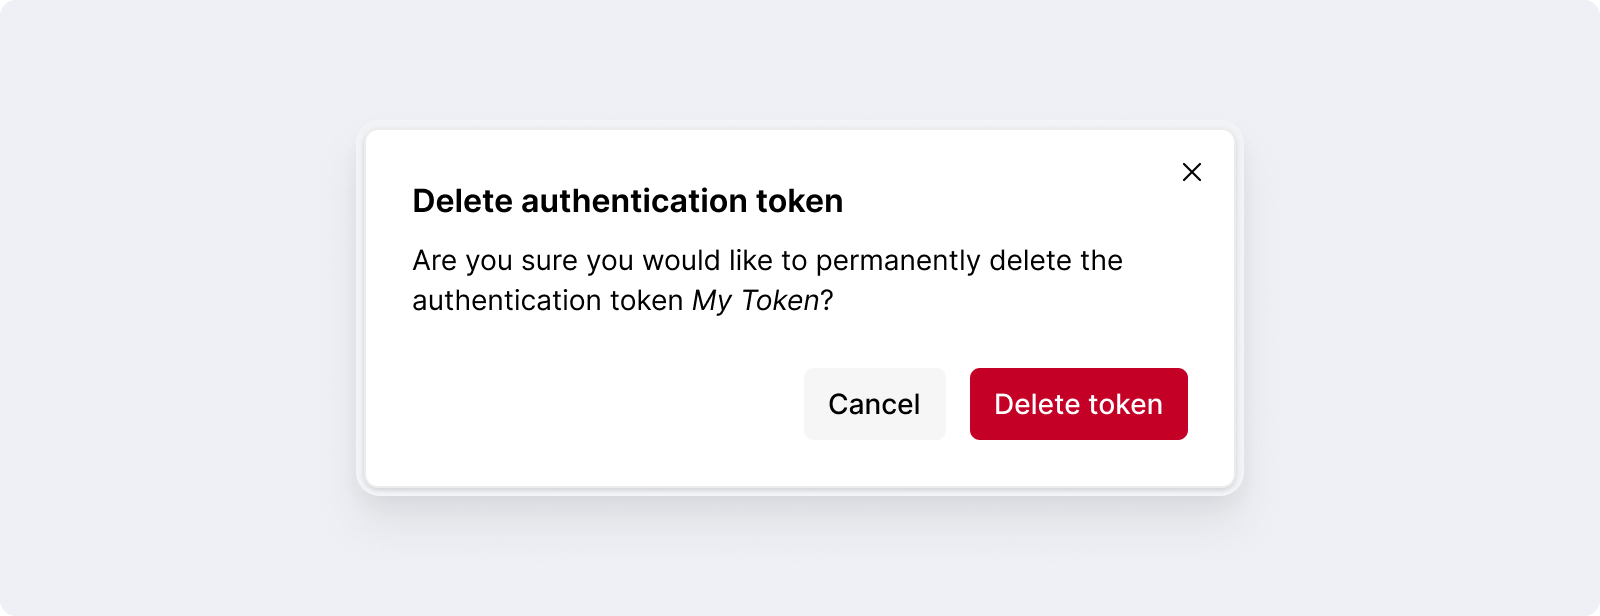Close the delete confirmation with the X

pos(1191,172)
